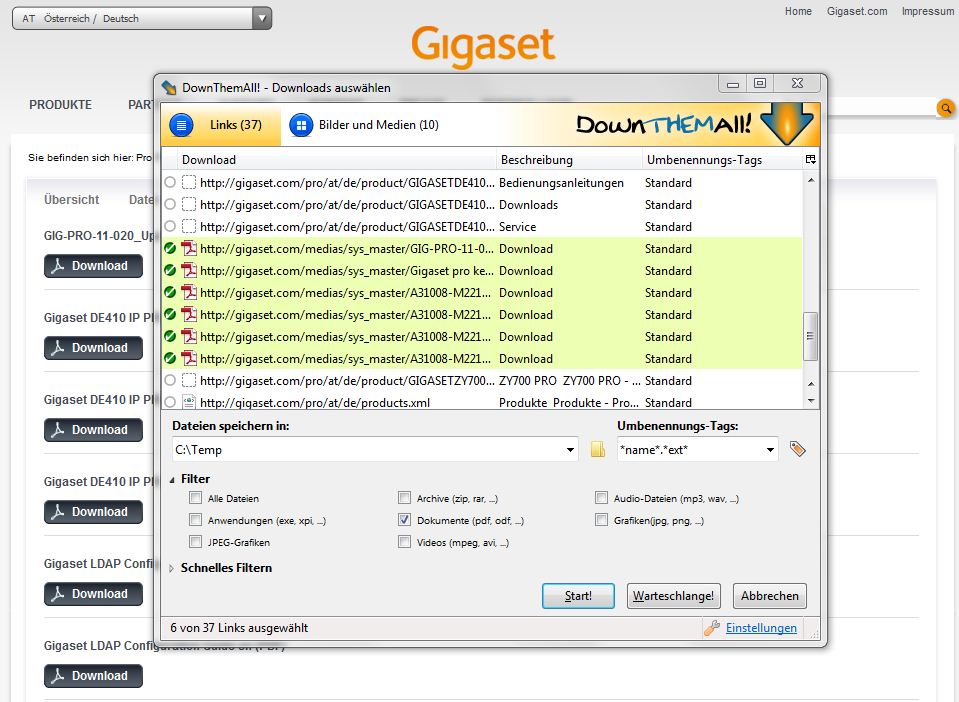The height and width of the screenshot is (702, 959).
Task: Toggle selection circle of Bedienungsanleitungen row
Action: point(170,182)
